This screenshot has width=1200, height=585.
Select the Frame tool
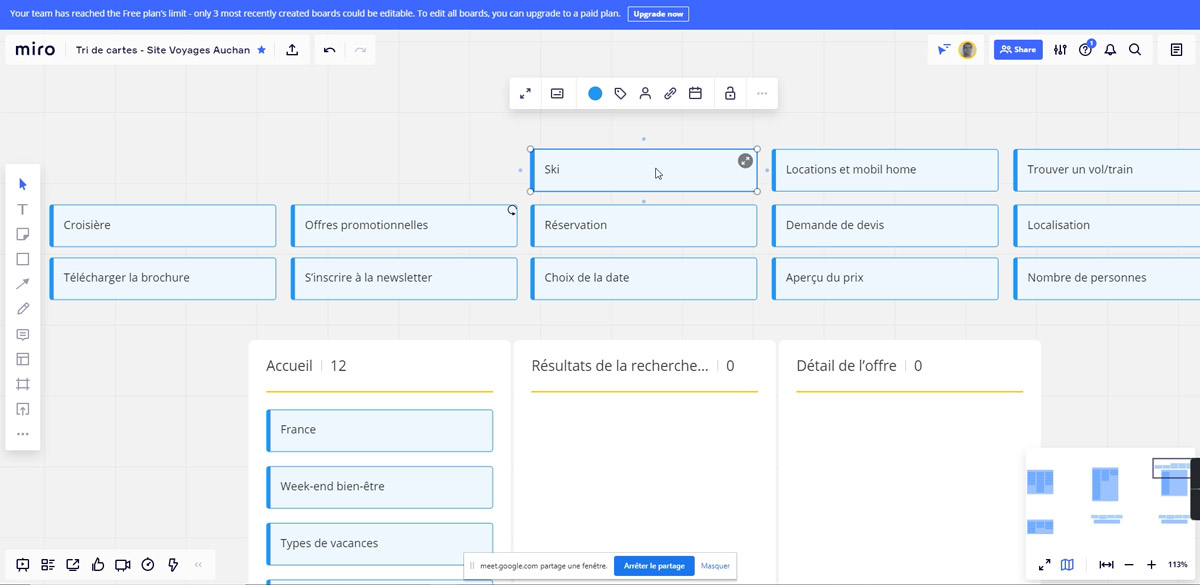pos(23,384)
